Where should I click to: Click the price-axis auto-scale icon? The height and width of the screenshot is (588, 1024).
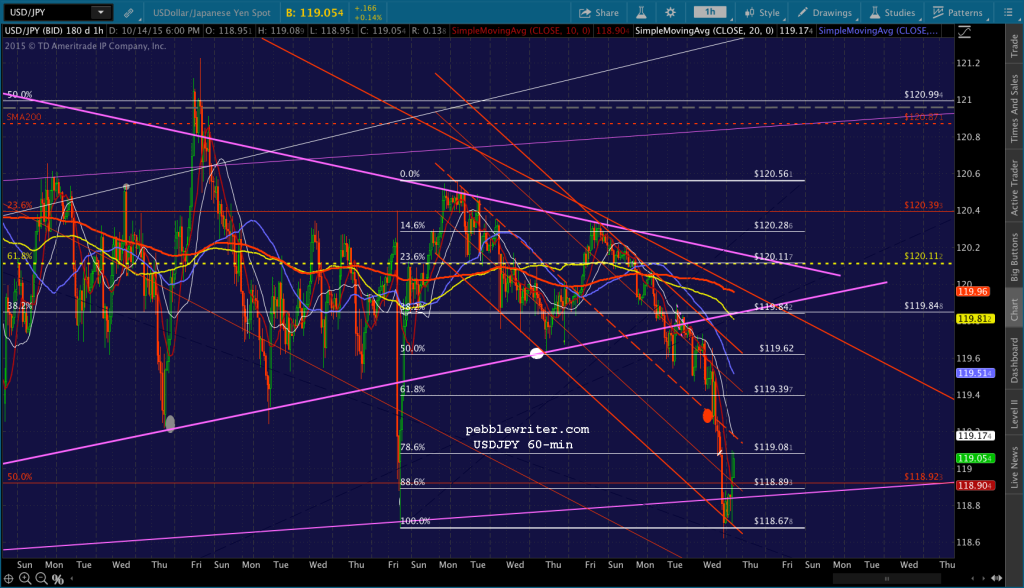[964, 31]
